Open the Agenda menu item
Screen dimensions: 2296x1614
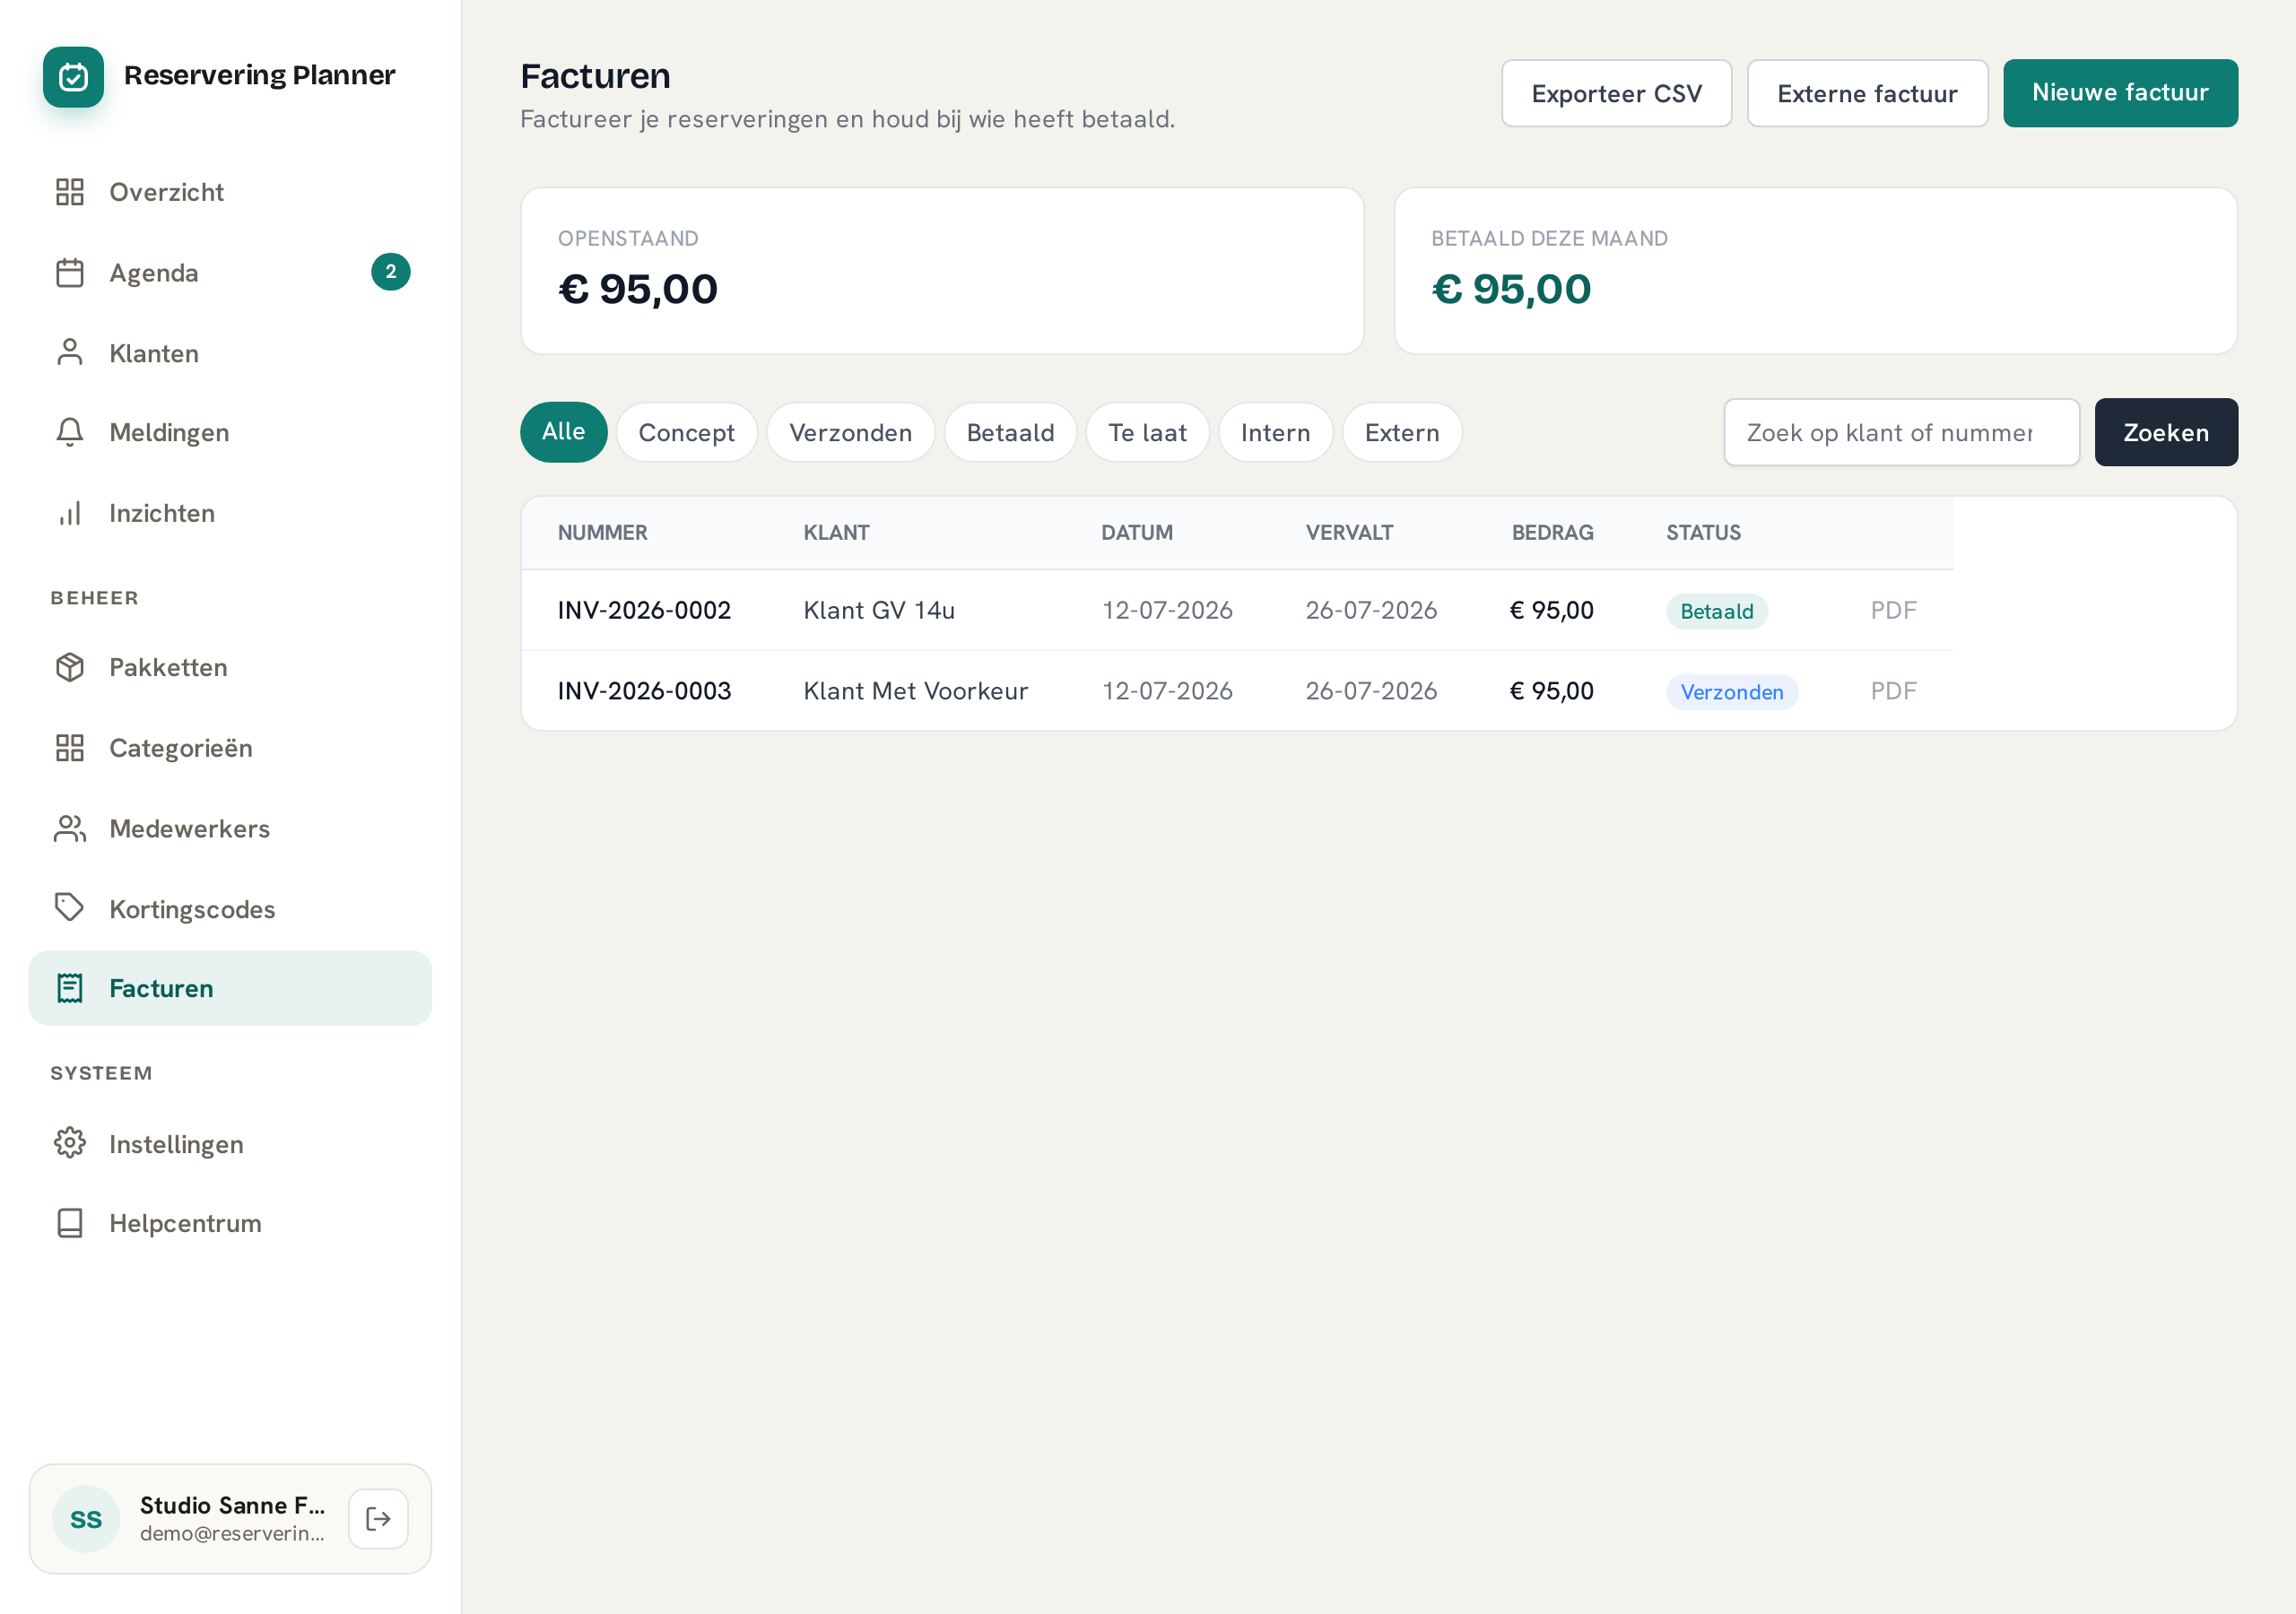(230, 272)
